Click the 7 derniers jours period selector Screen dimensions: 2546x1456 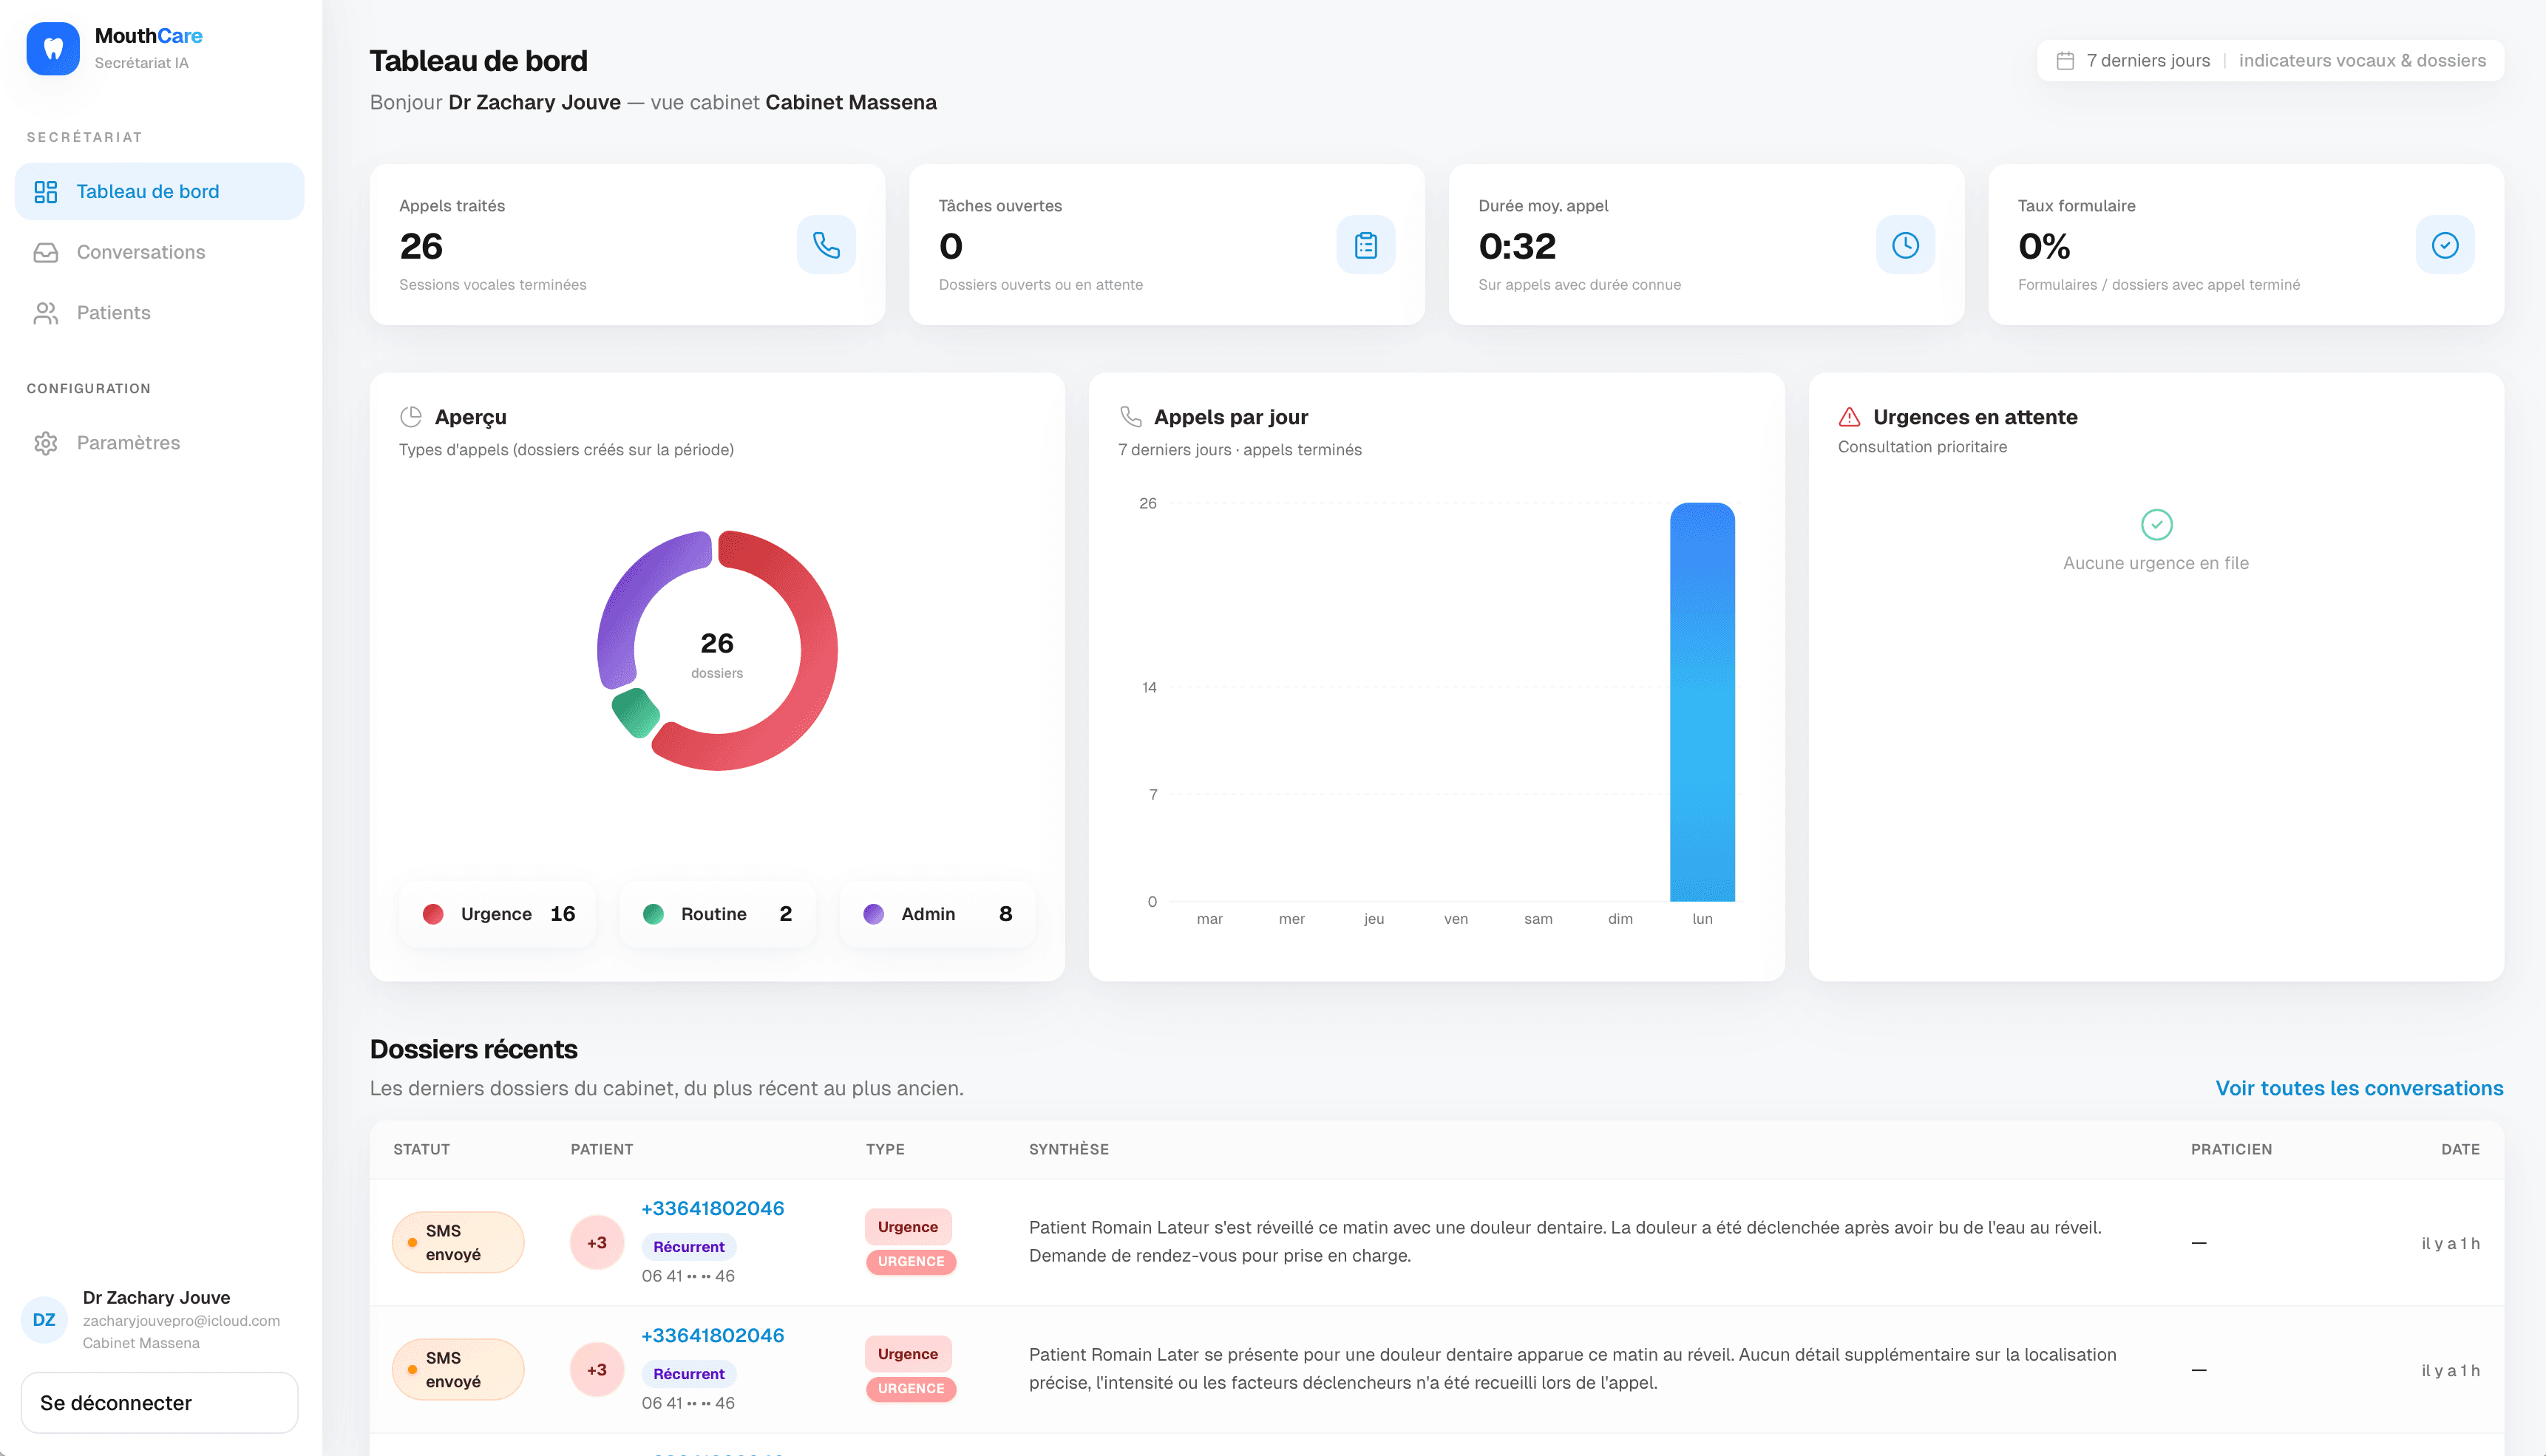(2148, 61)
